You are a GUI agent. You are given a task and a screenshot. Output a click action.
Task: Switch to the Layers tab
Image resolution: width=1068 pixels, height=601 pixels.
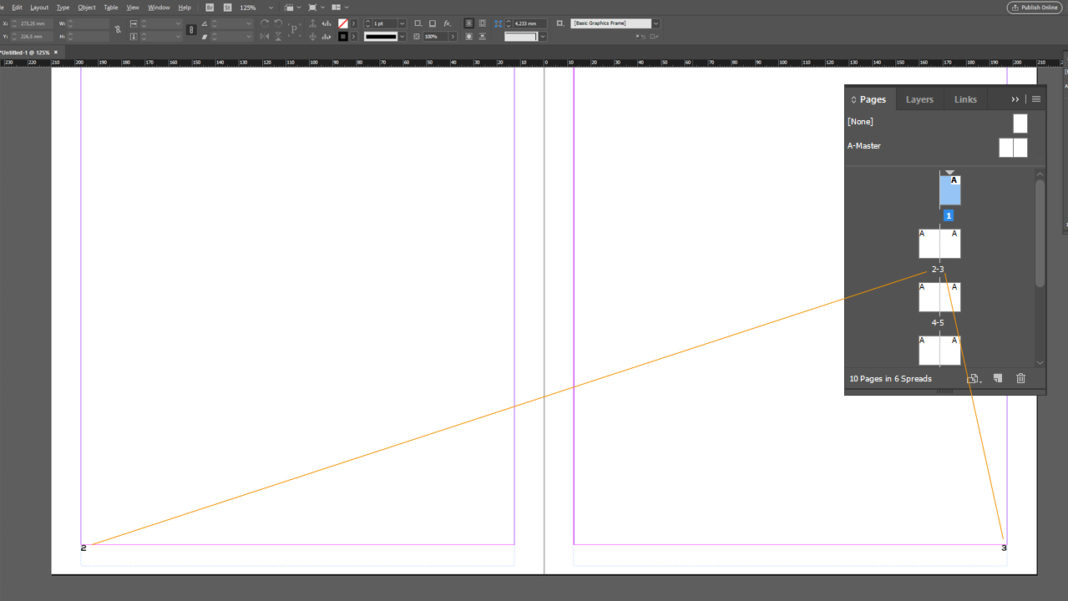[918, 98]
